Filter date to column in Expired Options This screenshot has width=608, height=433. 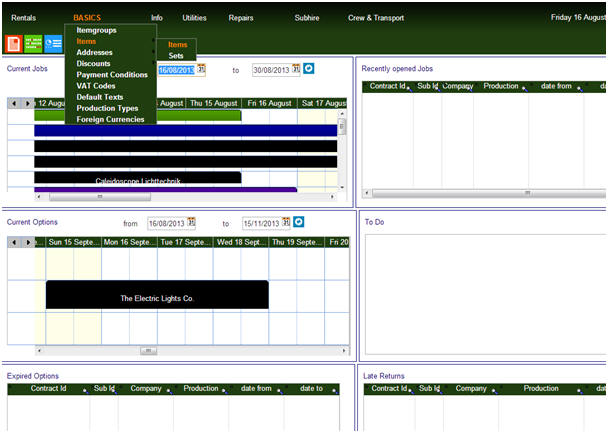click(x=335, y=391)
